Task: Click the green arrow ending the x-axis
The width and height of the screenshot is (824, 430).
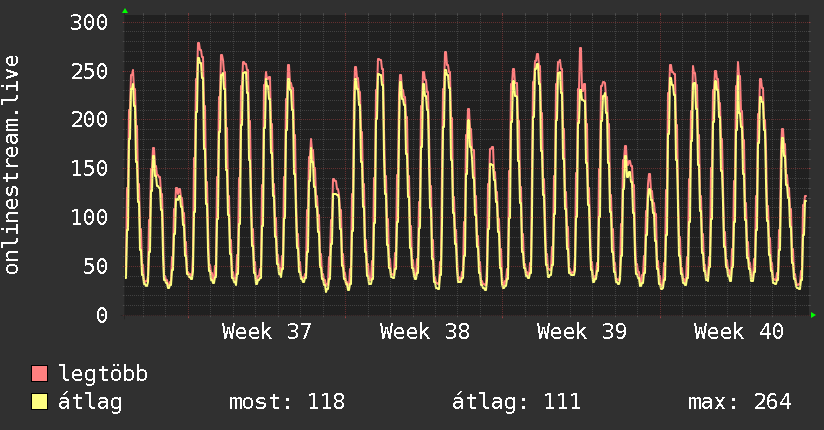Action: pos(813,315)
